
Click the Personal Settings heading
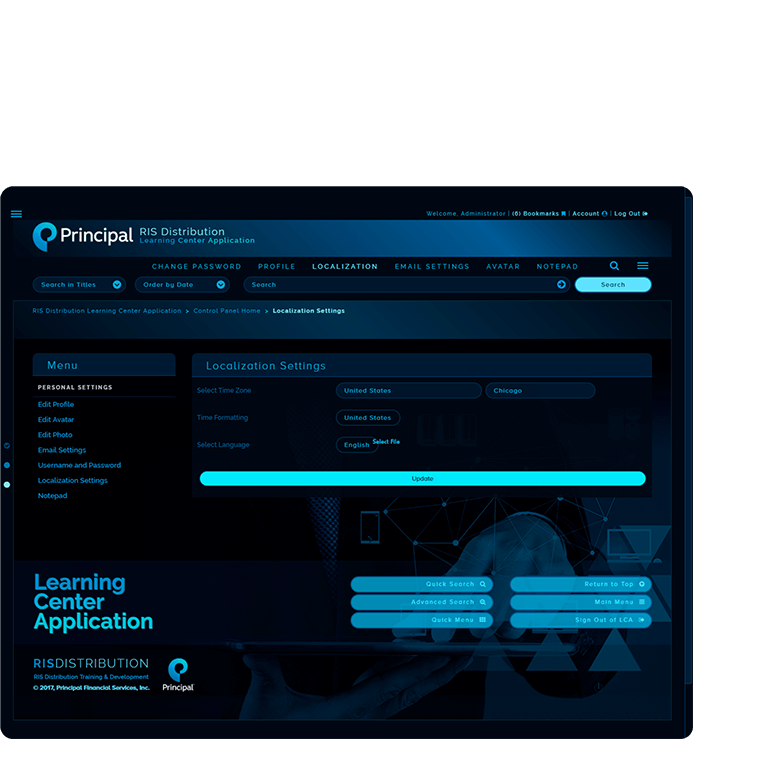[x=75, y=387]
